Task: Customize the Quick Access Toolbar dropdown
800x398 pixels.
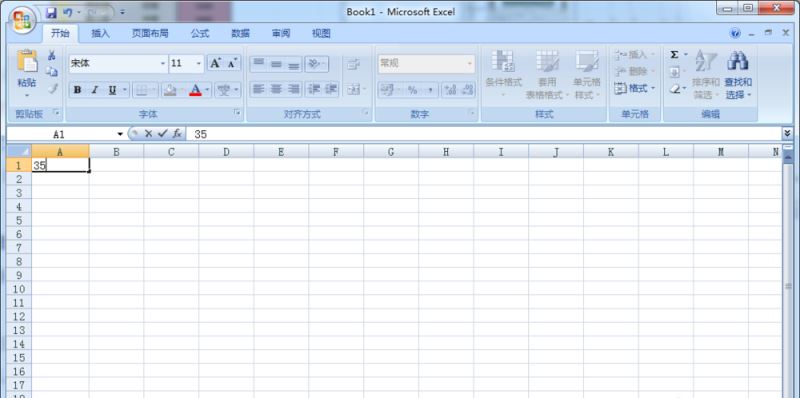Action: click(122, 12)
